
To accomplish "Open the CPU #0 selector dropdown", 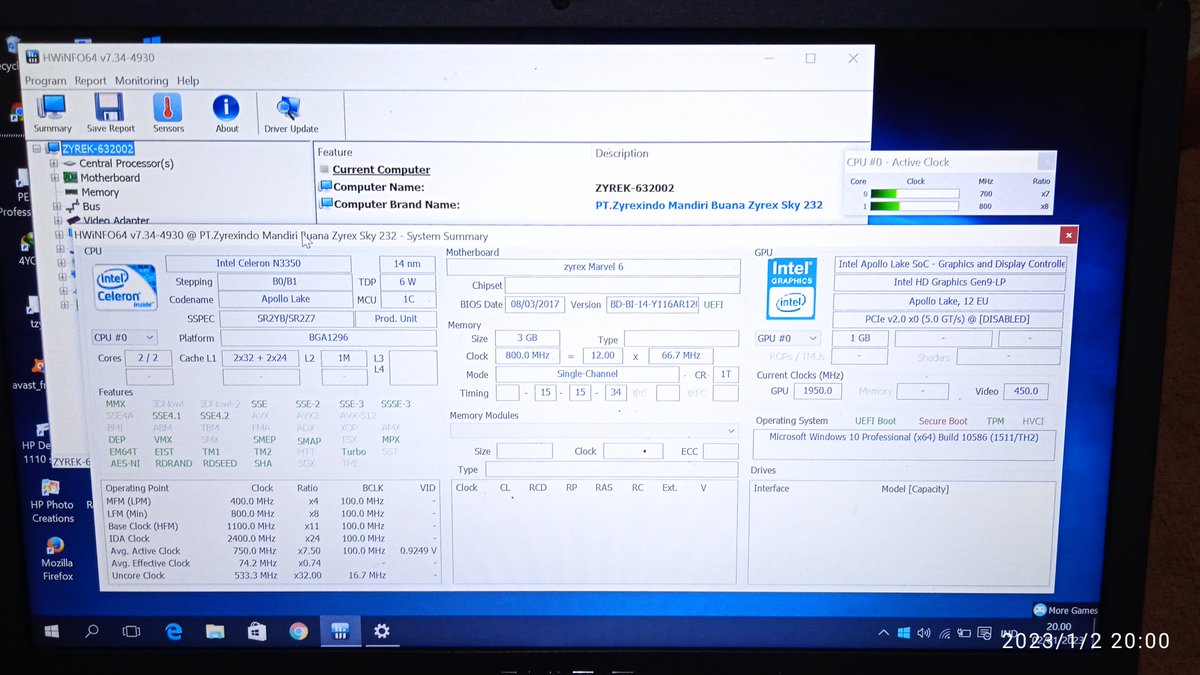I will [124, 338].
